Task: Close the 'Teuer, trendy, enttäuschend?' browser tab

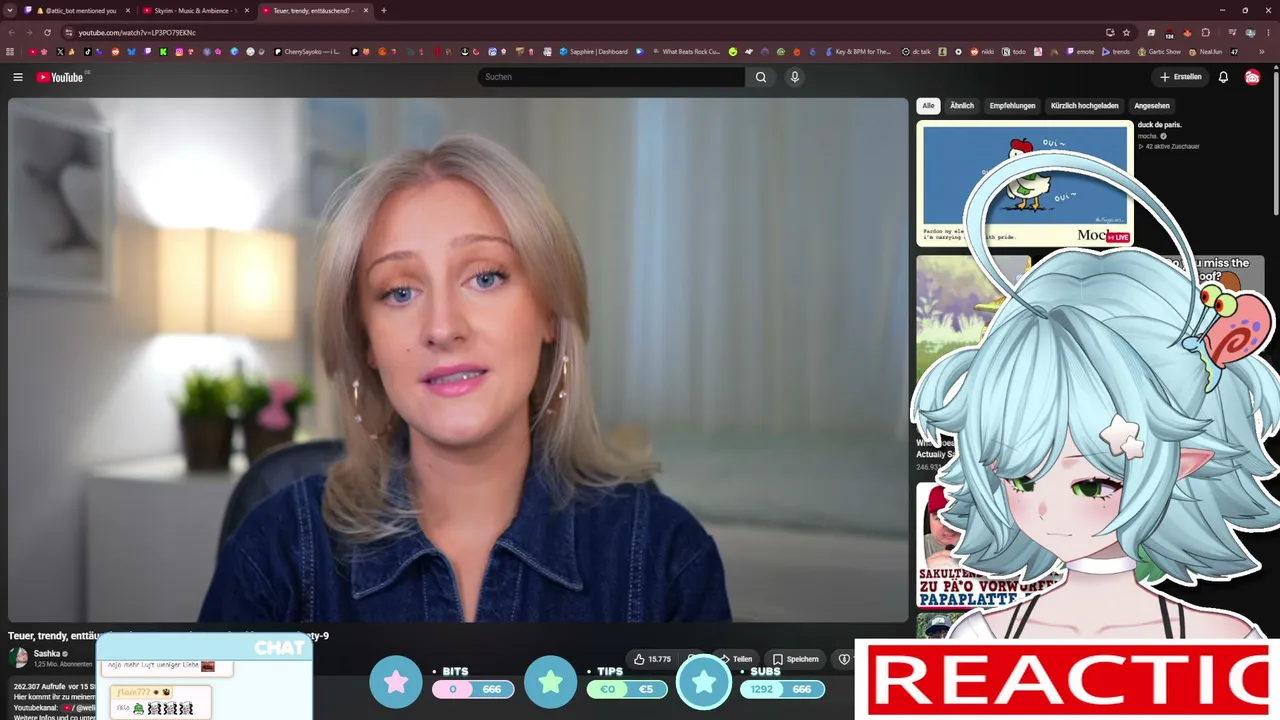Action: pyautogui.click(x=366, y=10)
